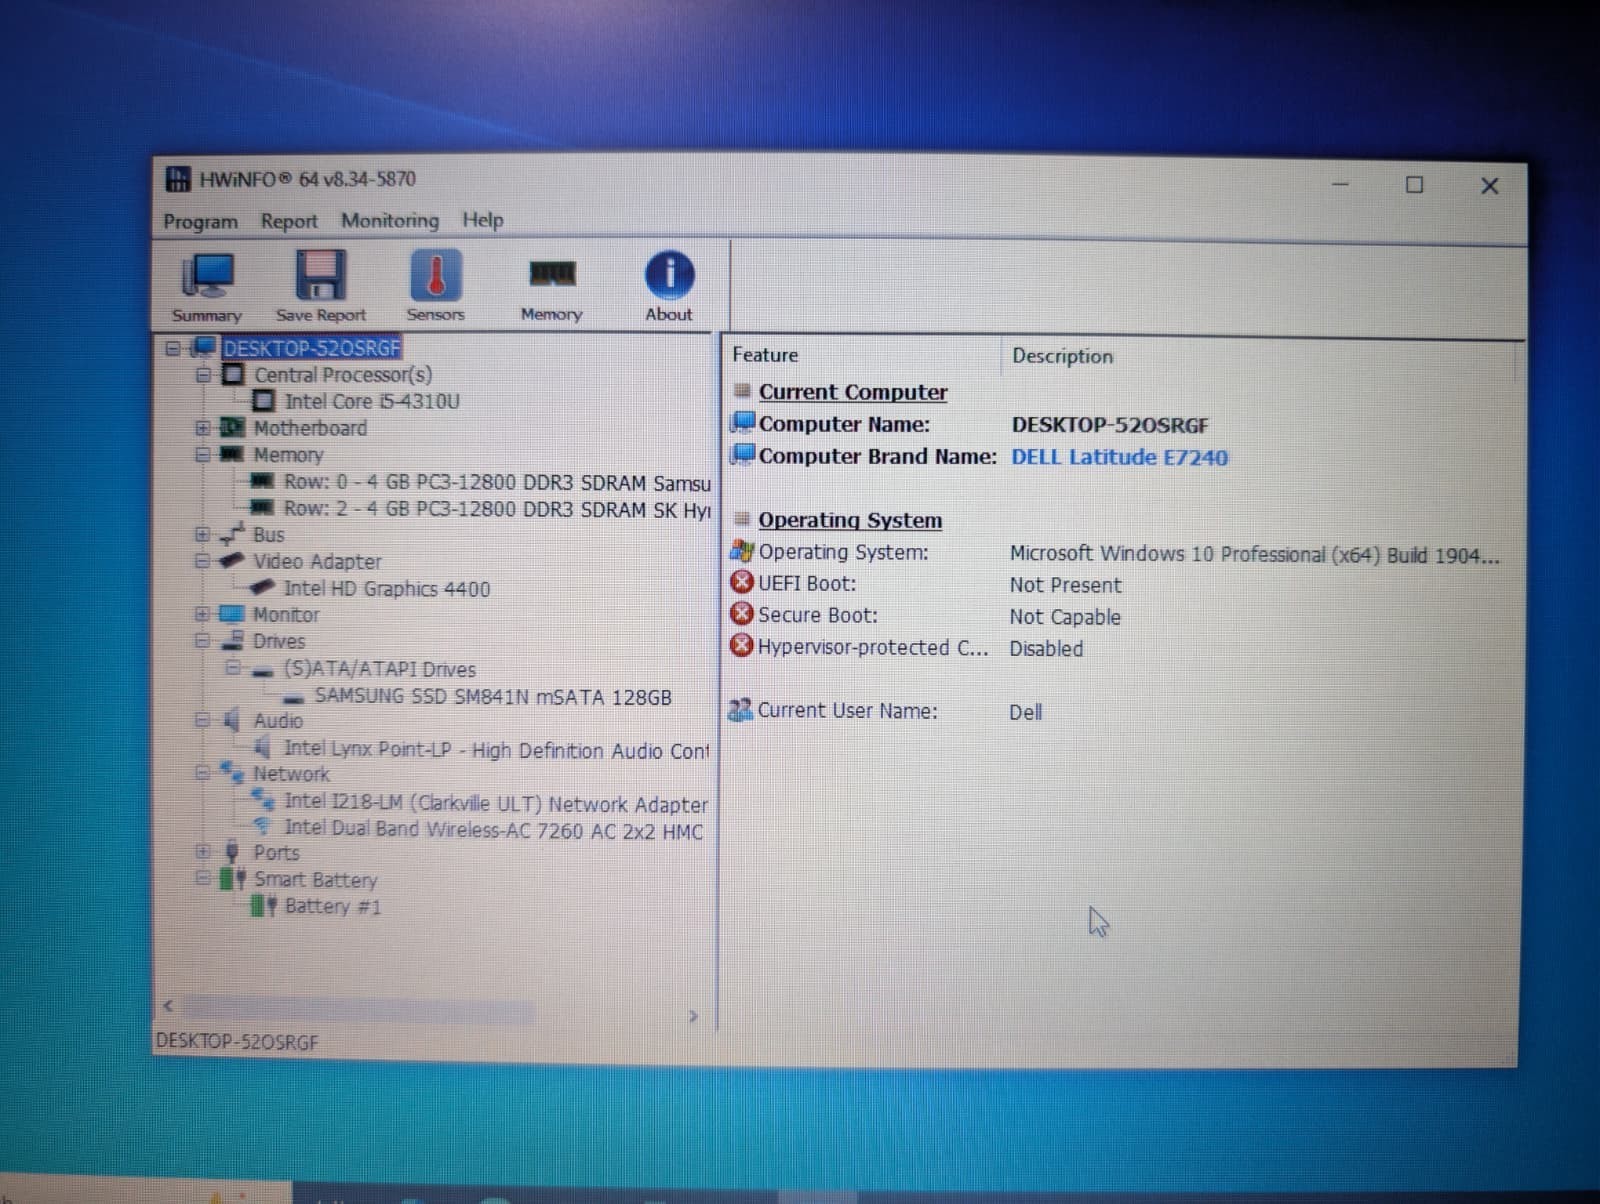Expand the Bus branch

click(203, 534)
